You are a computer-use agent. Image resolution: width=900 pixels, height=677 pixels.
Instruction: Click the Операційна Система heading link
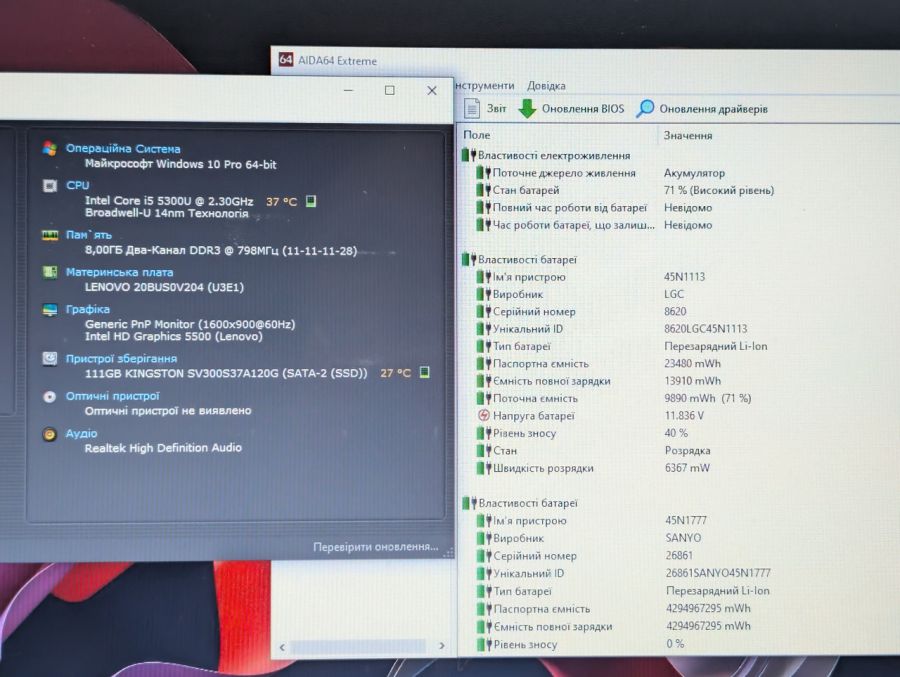pos(123,148)
